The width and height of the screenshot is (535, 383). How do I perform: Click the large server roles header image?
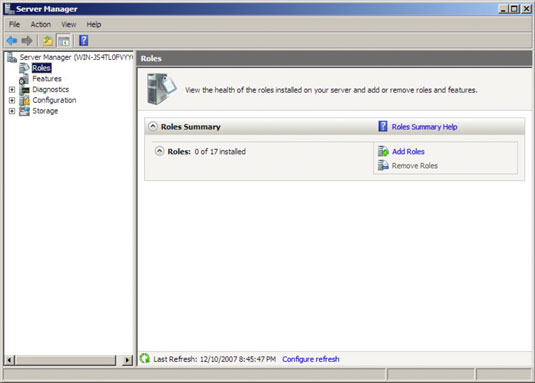(161, 89)
